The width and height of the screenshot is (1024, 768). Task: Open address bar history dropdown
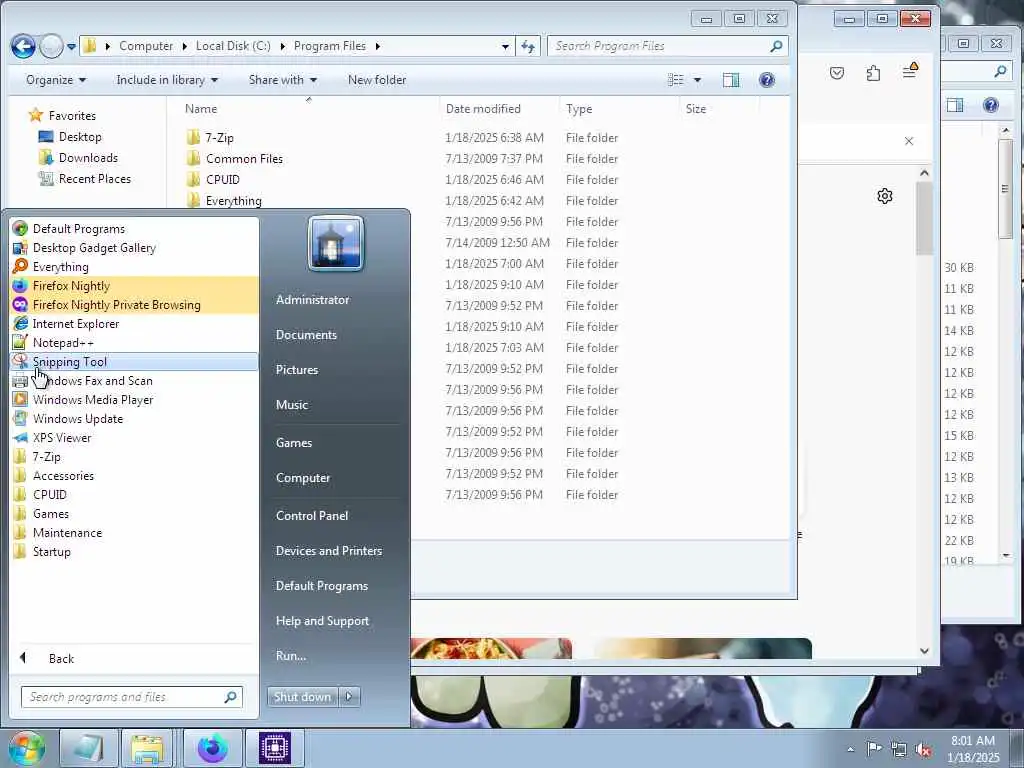pyautogui.click(x=505, y=46)
